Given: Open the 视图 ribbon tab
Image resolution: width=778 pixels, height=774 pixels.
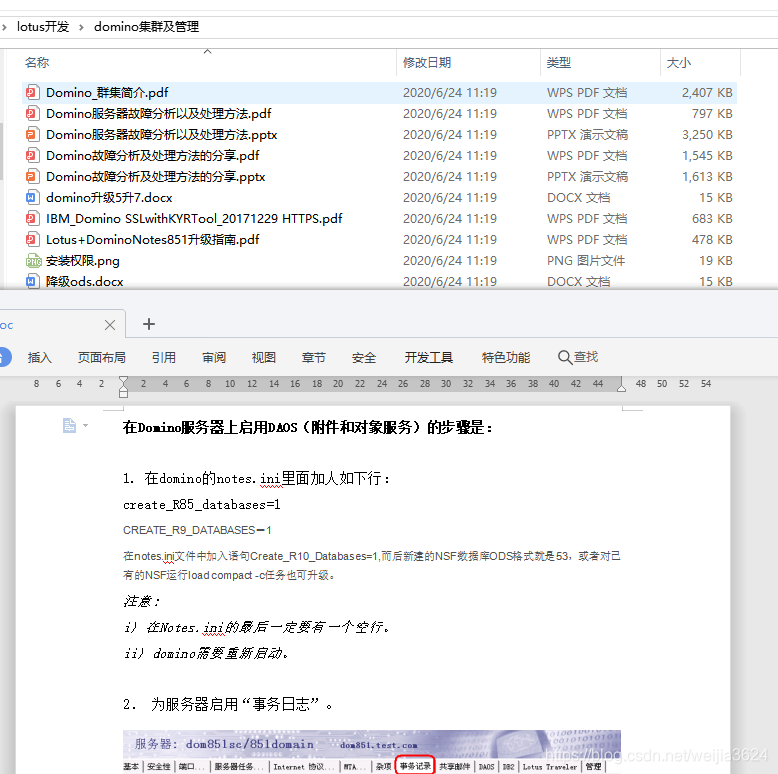Looking at the screenshot, I should point(263,357).
